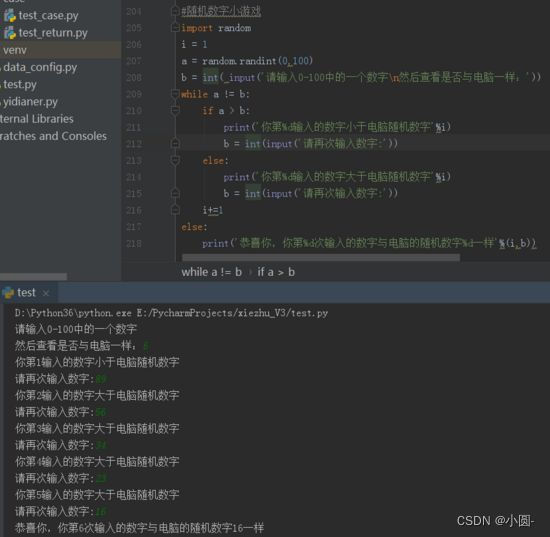Screen dimensions: 550x537
Task: Open test_case.py in the project tree
Action: pyautogui.click(x=48, y=16)
